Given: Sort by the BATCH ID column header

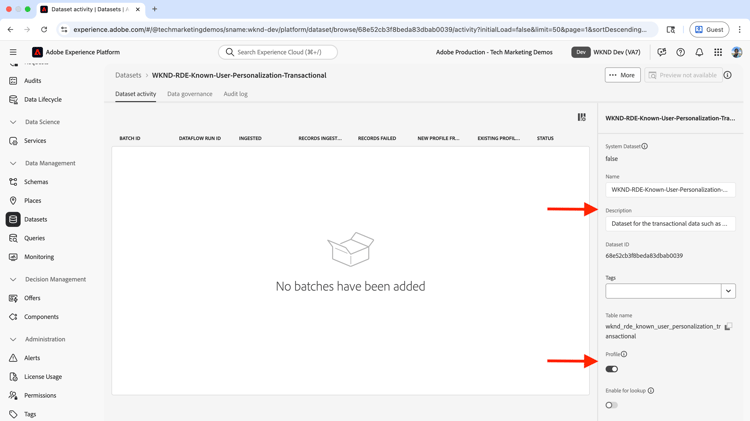Looking at the screenshot, I should coord(130,138).
